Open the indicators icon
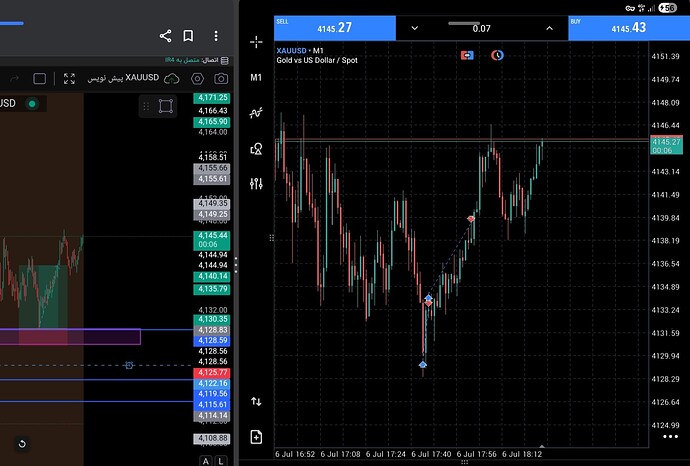 coord(256,113)
